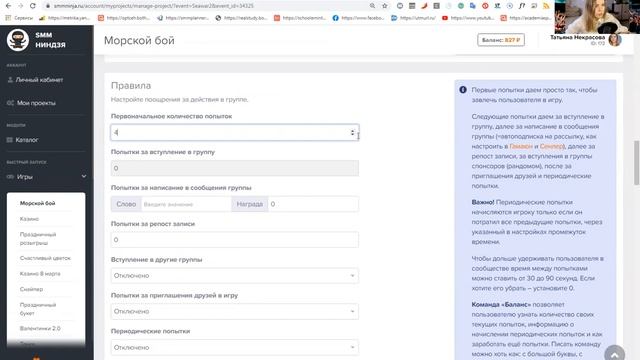Select Снайпер game in sidebar
640x360 pixels.
(x=31, y=289)
